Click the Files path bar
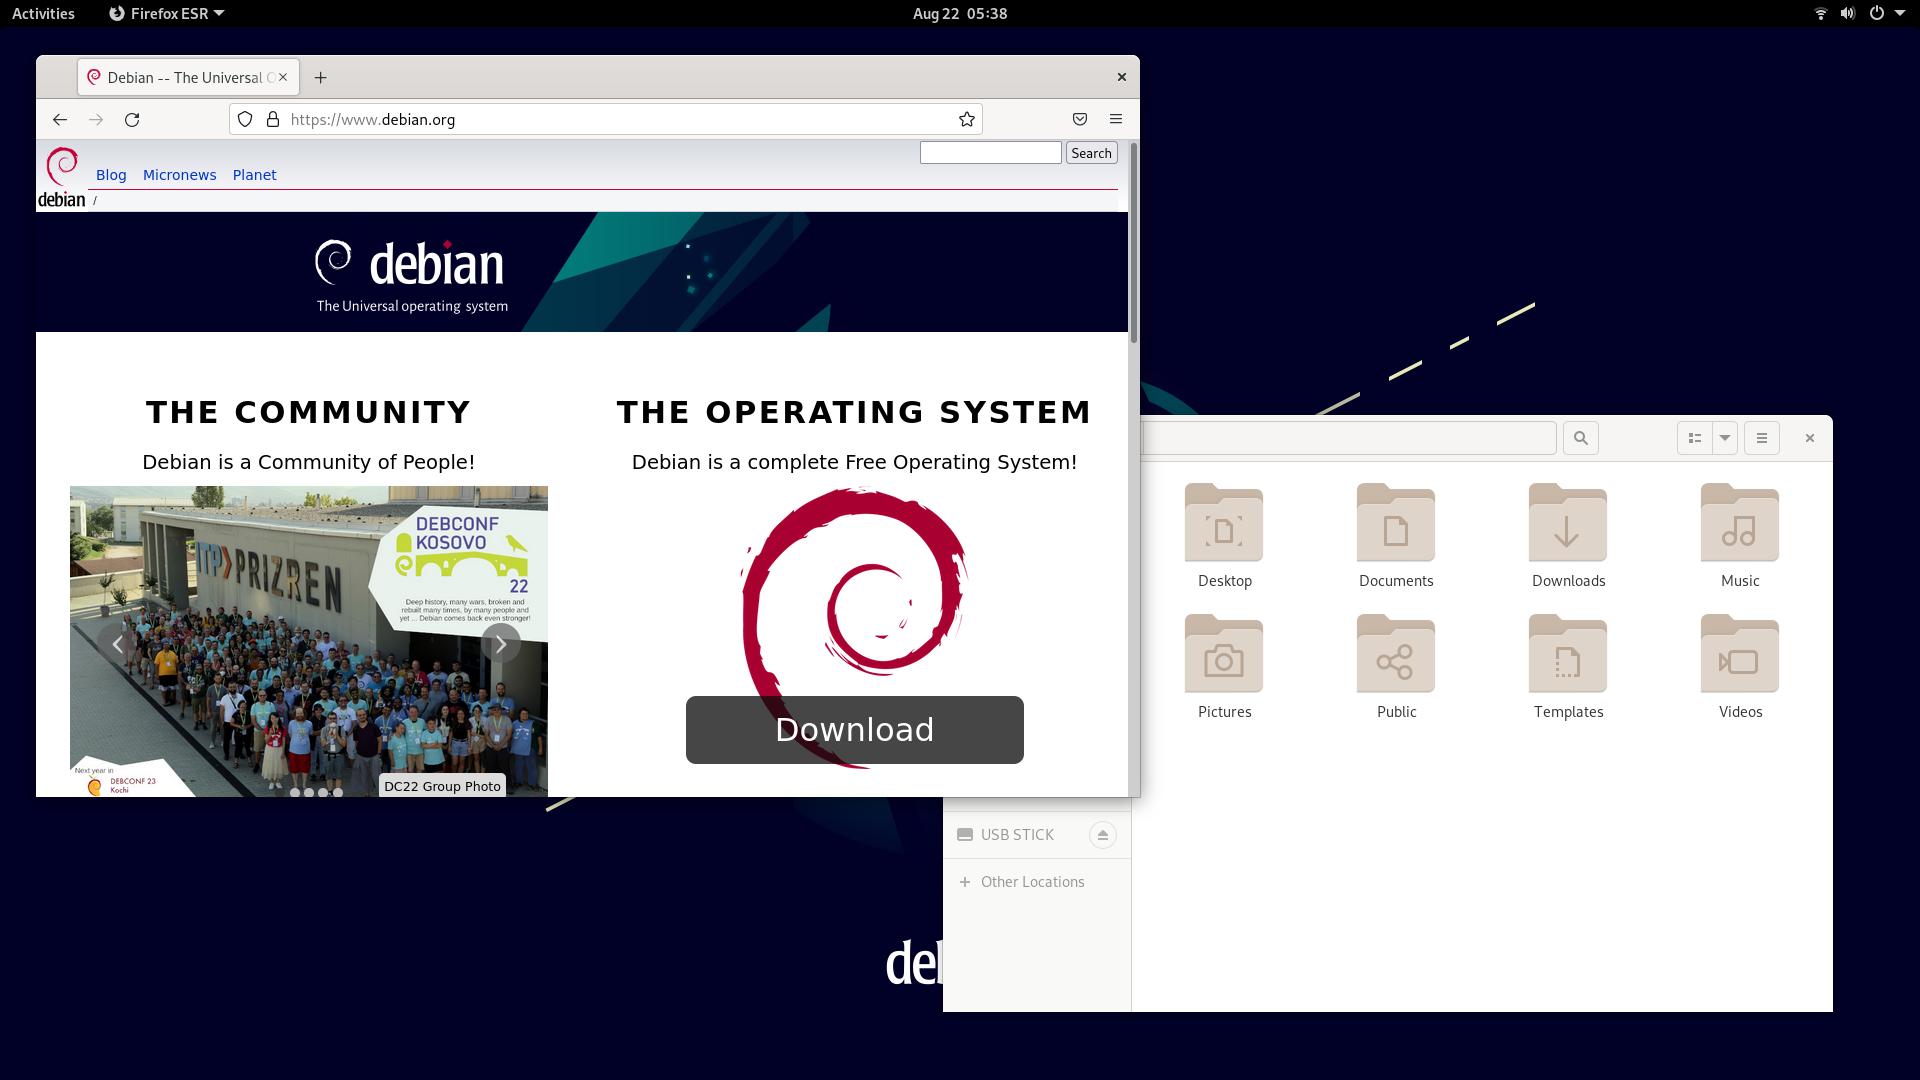Image resolution: width=1920 pixels, height=1080 pixels. click(x=1348, y=438)
